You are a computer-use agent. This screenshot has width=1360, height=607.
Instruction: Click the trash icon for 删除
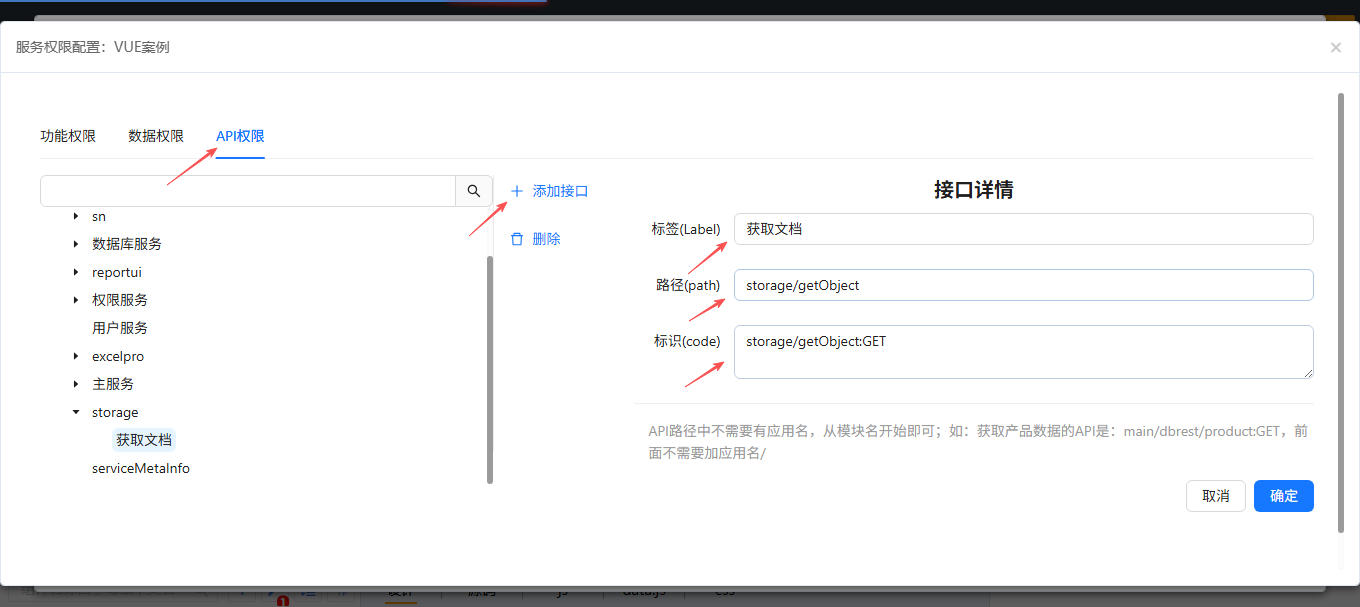(517, 239)
